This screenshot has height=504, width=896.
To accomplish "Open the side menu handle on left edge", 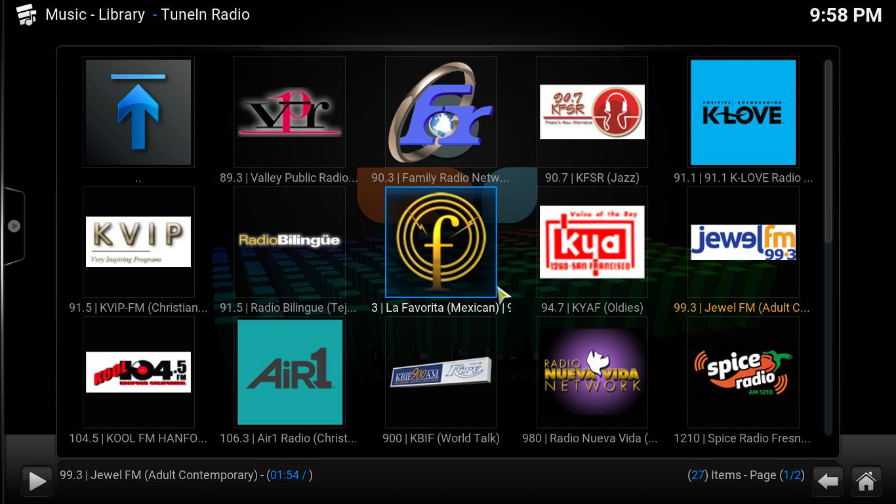I will (x=14, y=226).
